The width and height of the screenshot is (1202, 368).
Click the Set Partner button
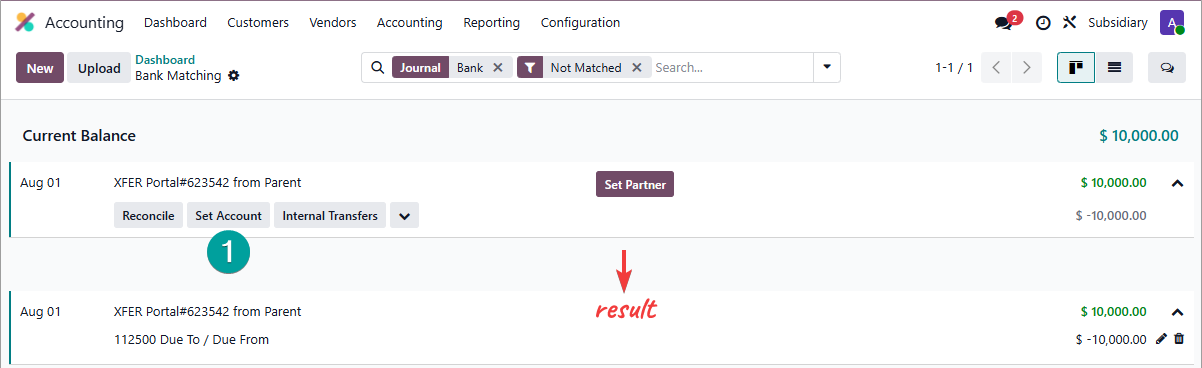[x=635, y=184]
